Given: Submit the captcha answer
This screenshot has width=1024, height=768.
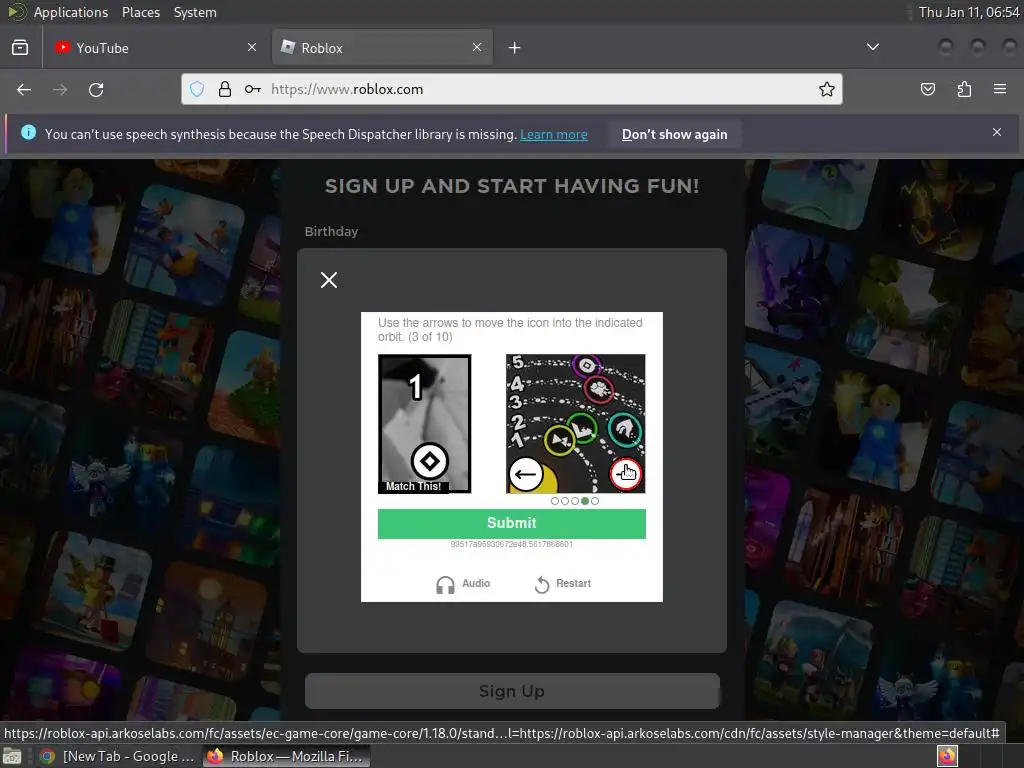Looking at the screenshot, I should pyautogui.click(x=511, y=523).
